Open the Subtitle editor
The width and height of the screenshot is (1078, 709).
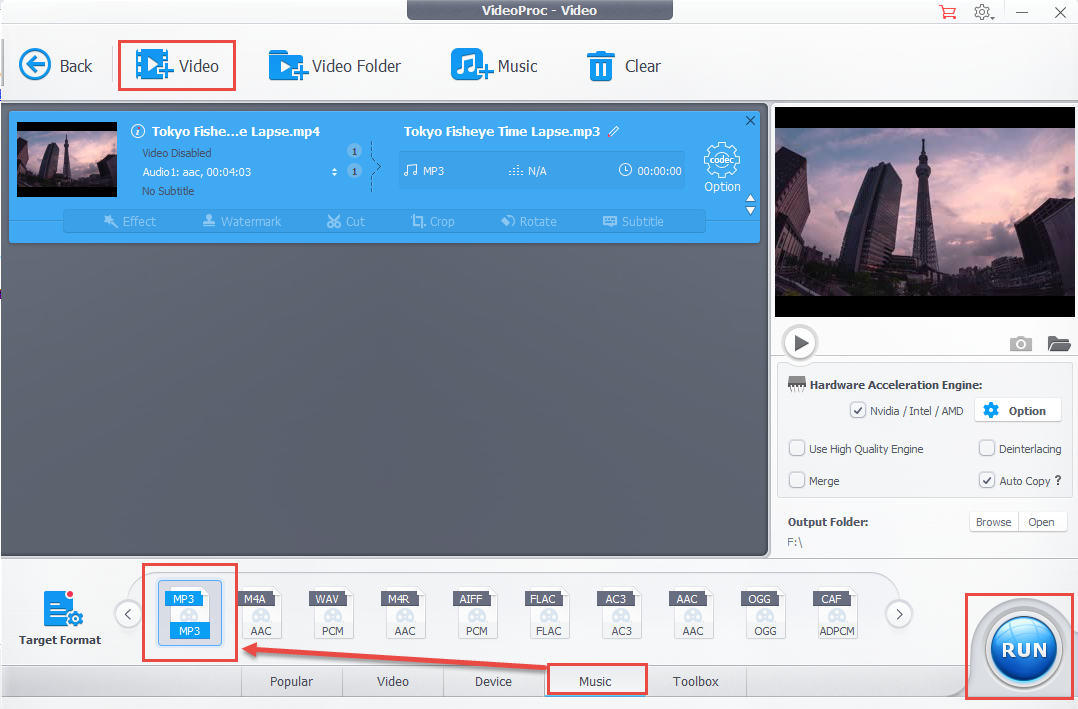click(633, 221)
